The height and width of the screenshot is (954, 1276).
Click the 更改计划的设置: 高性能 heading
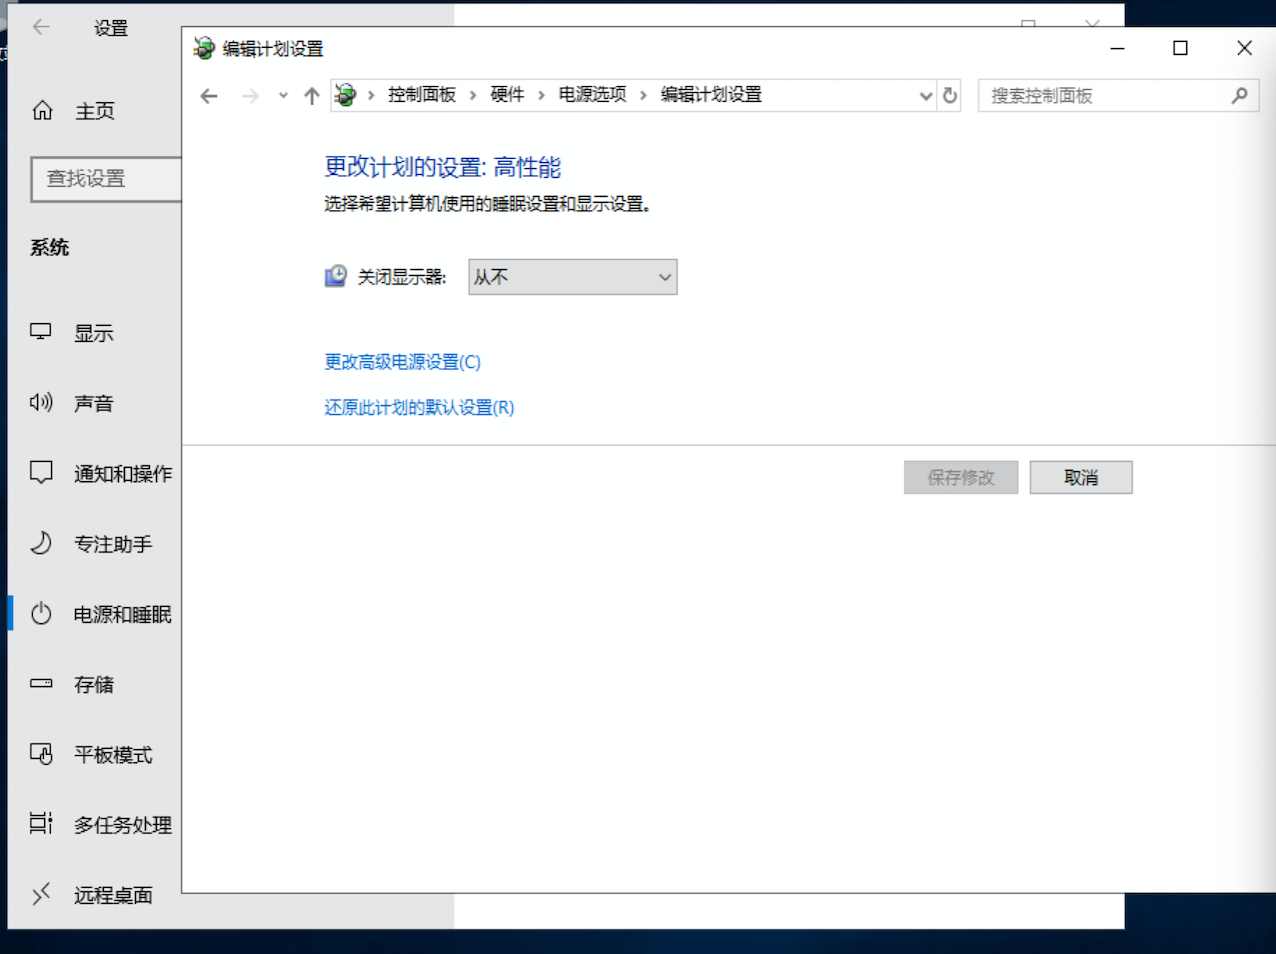pyautogui.click(x=443, y=167)
